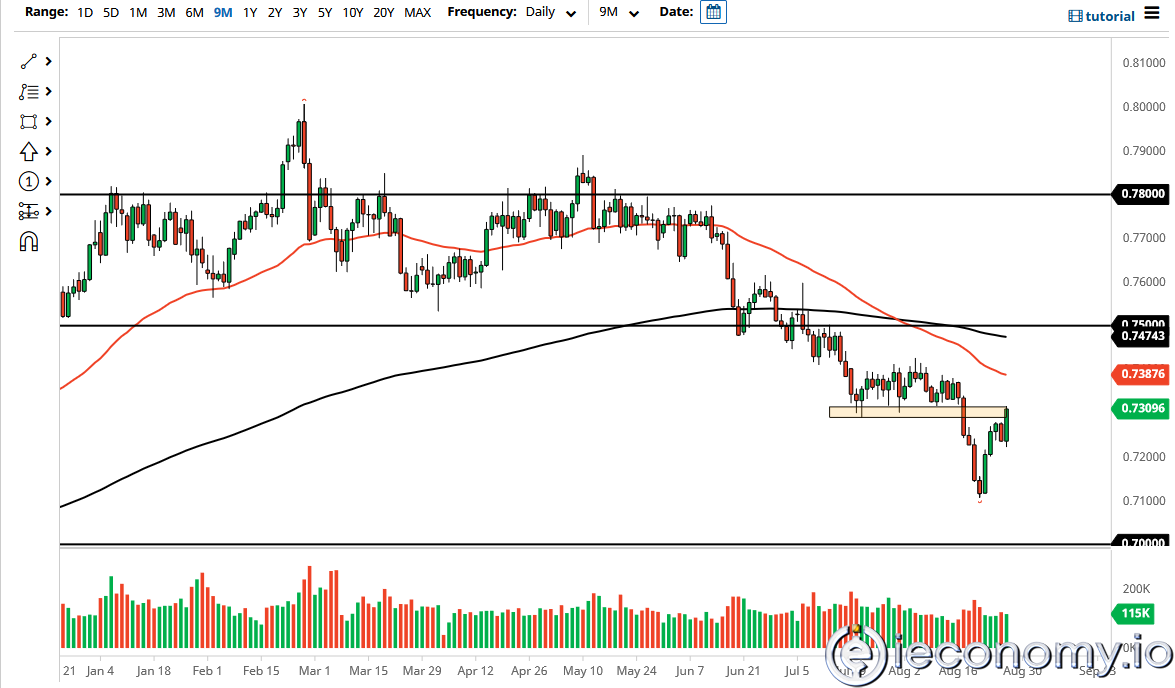This screenshot has width=1175, height=688.
Task: Select the 1D range option
Action: point(84,13)
